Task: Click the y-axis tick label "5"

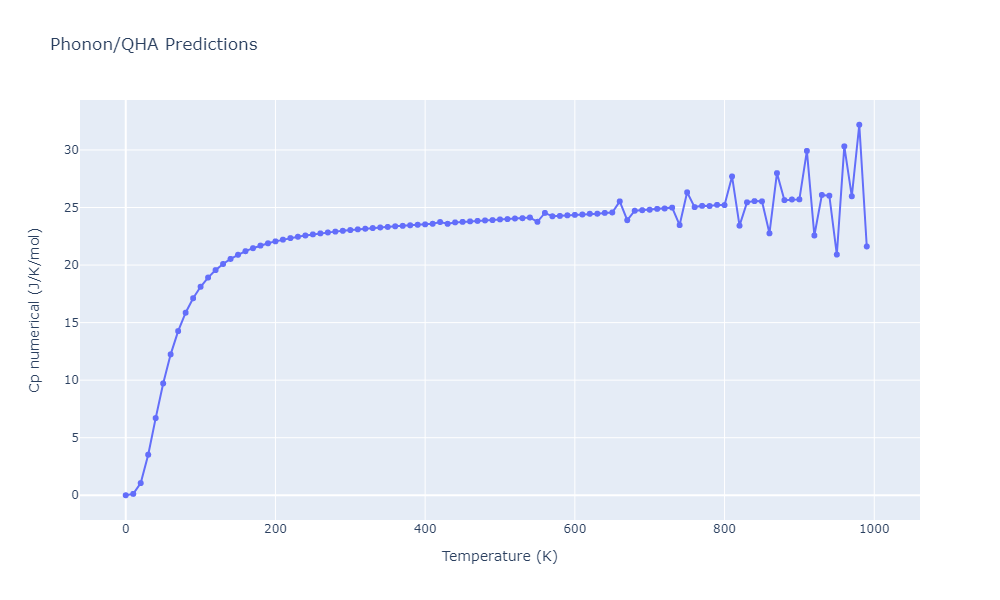Action: [69, 438]
